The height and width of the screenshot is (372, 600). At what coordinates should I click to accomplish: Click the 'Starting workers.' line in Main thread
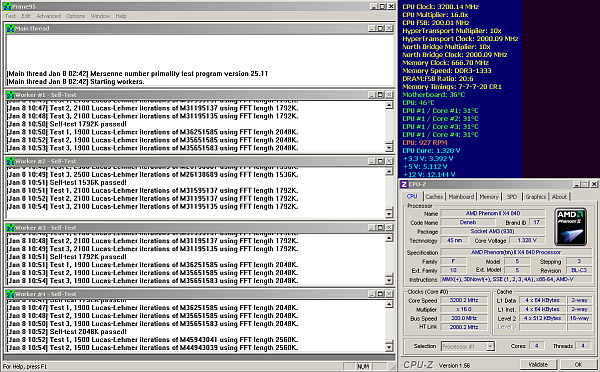click(x=75, y=82)
